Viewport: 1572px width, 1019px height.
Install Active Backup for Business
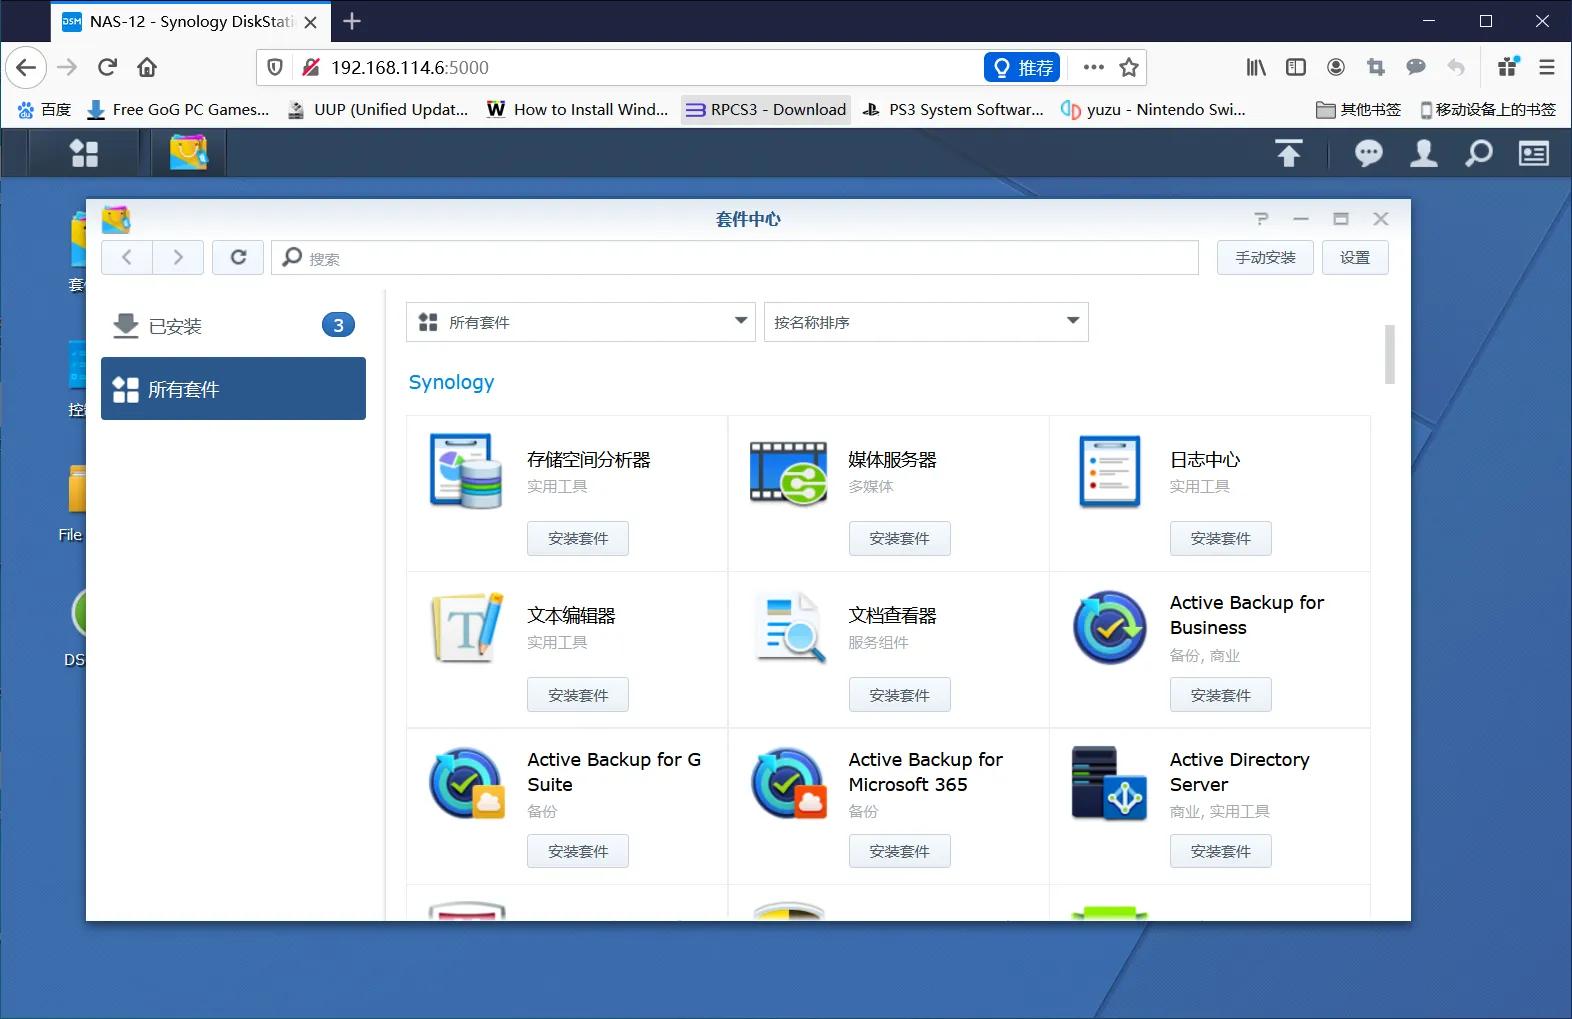(x=1220, y=695)
